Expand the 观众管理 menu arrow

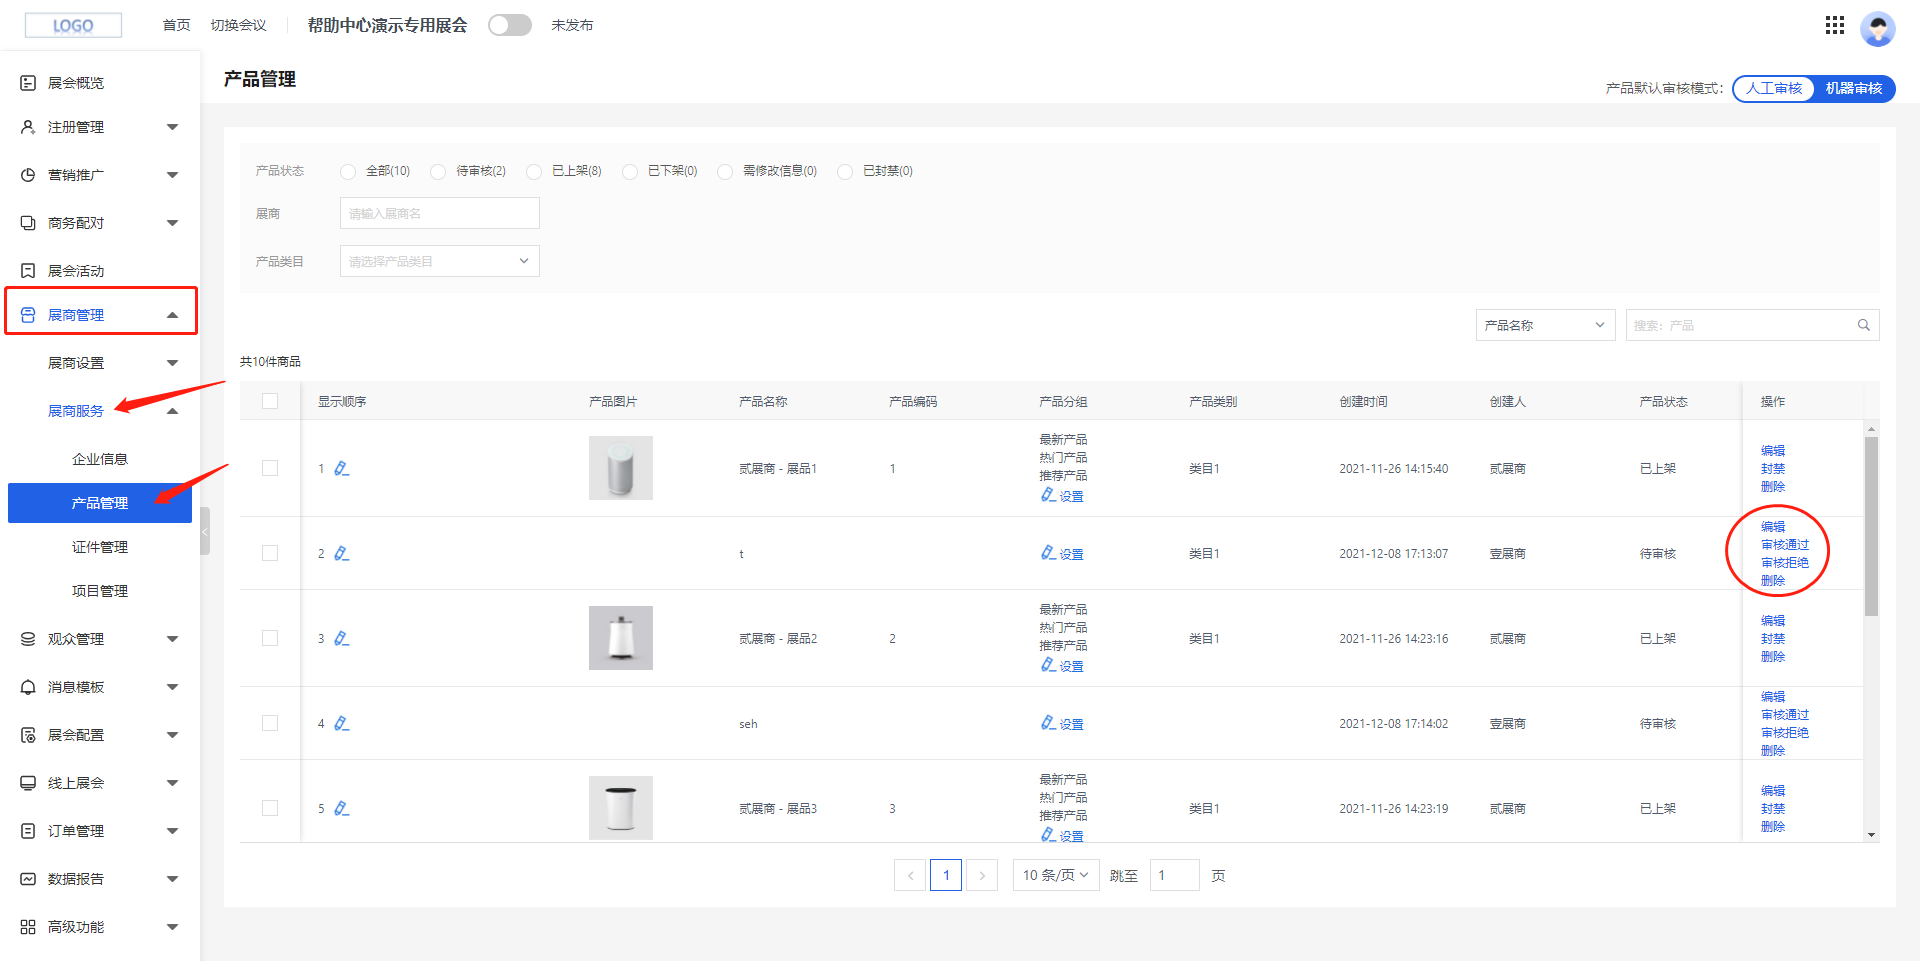tap(172, 639)
